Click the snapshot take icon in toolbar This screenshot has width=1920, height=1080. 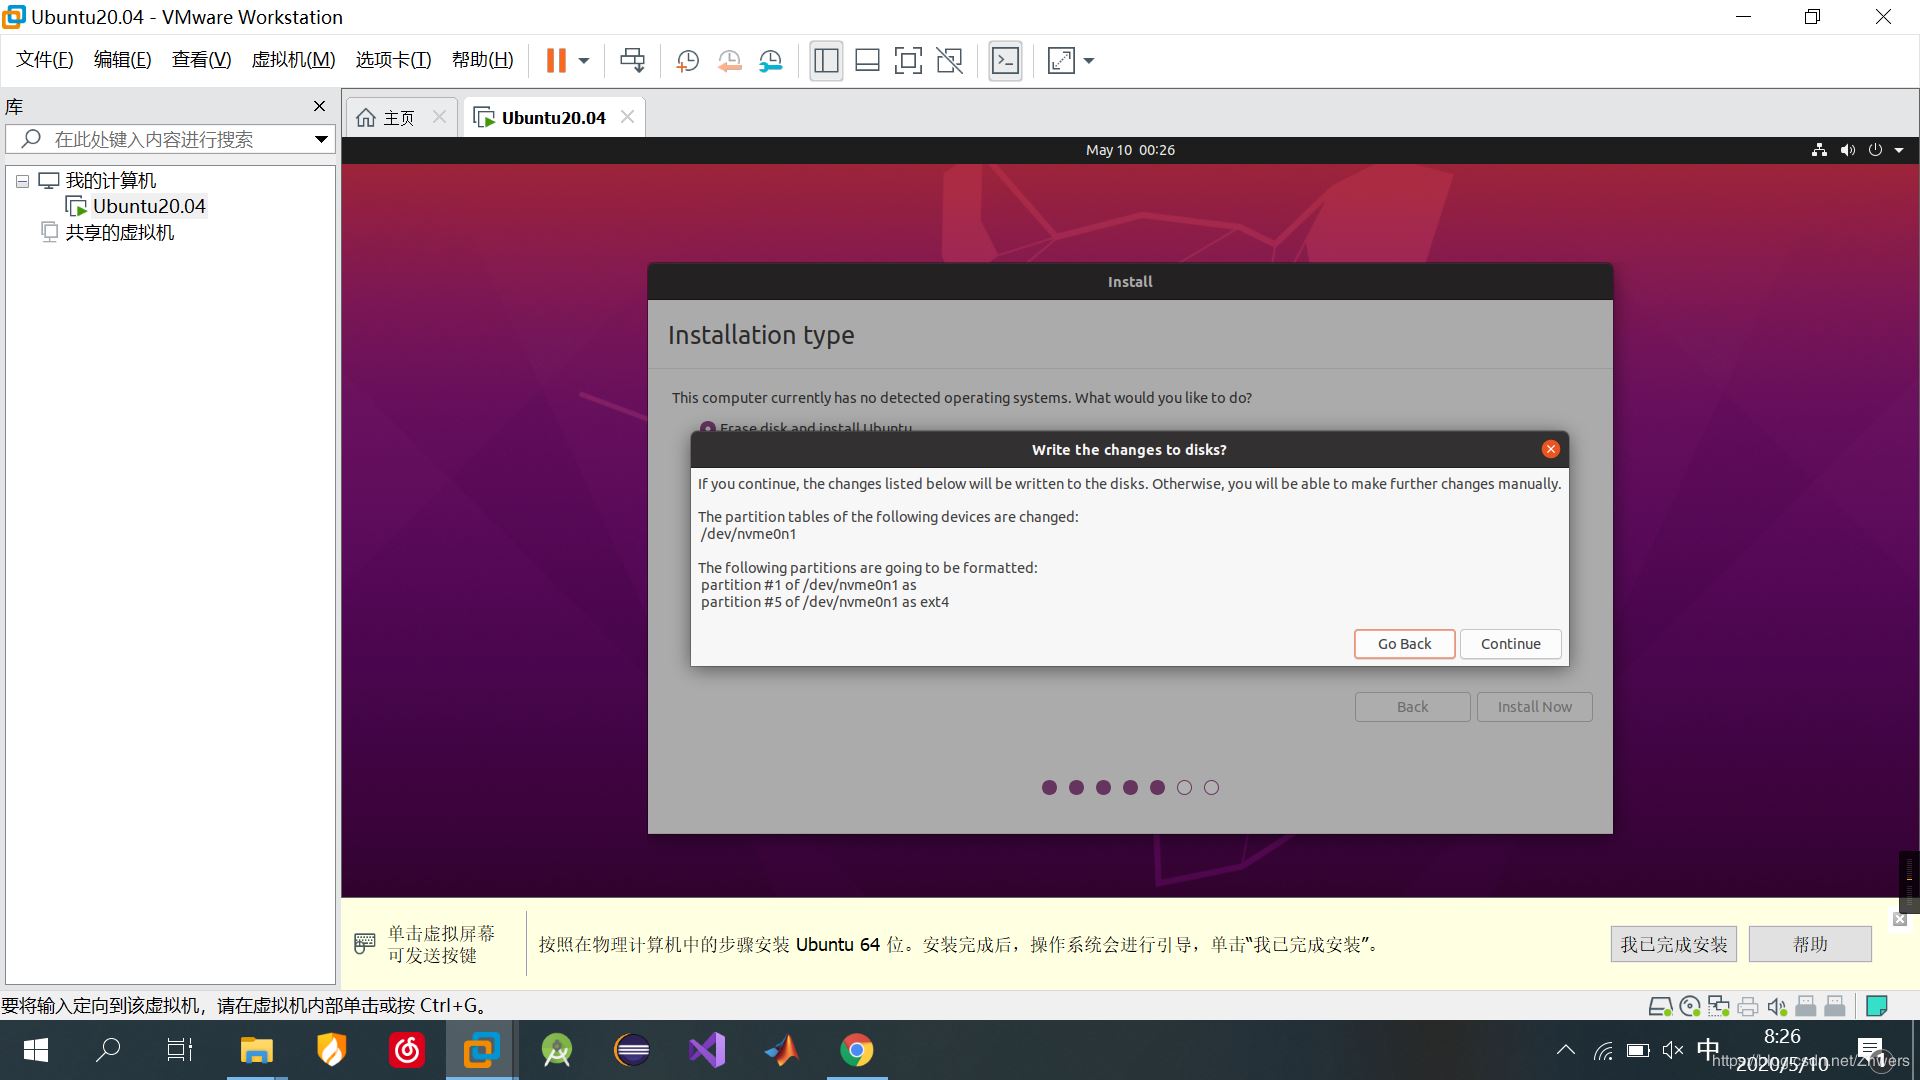click(x=687, y=61)
